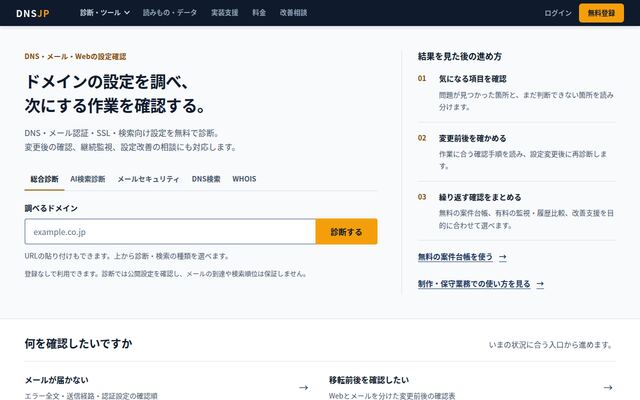Click the いまの状況に合う入口から進めます text
Image resolution: width=640 pixels, height=400 pixels.
[551, 345]
